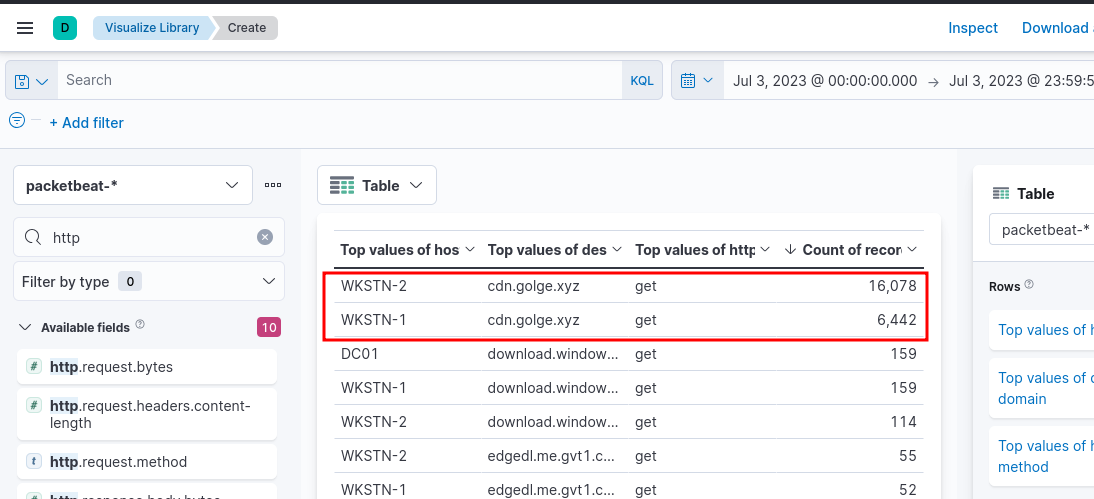Clear the http field search text
1094x499 pixels.
pos(264,237)
